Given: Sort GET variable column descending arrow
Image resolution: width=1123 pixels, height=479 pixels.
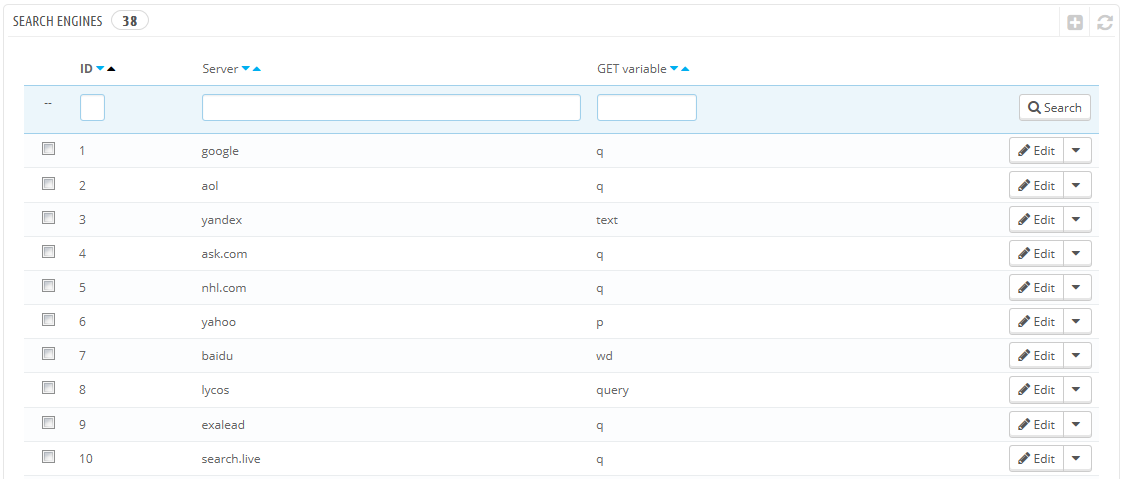Looking at the screenshot, I should tap(674, 69).
